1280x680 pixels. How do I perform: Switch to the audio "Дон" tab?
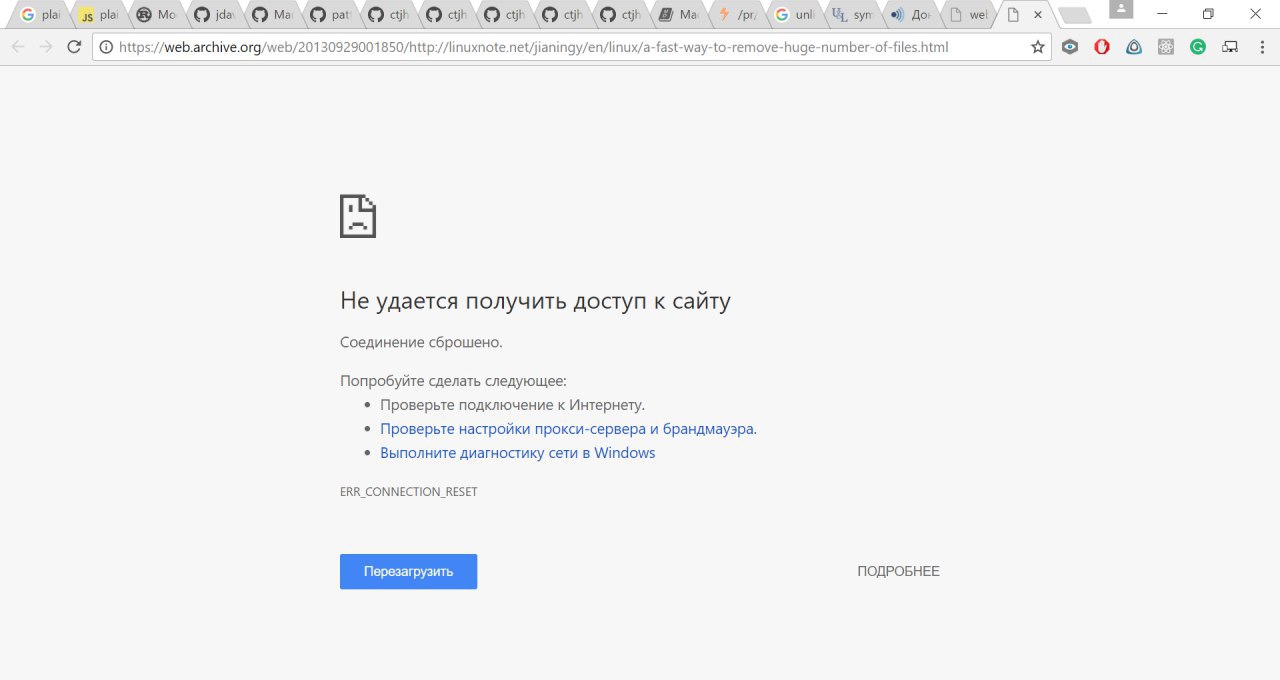pos(910,15)
